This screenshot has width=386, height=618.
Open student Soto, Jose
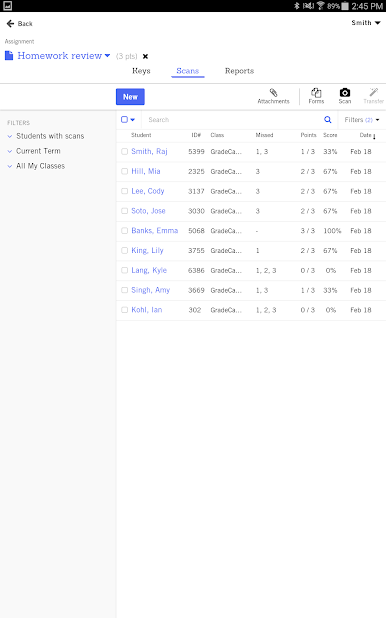pyautogui.click(x=148, y=211)
